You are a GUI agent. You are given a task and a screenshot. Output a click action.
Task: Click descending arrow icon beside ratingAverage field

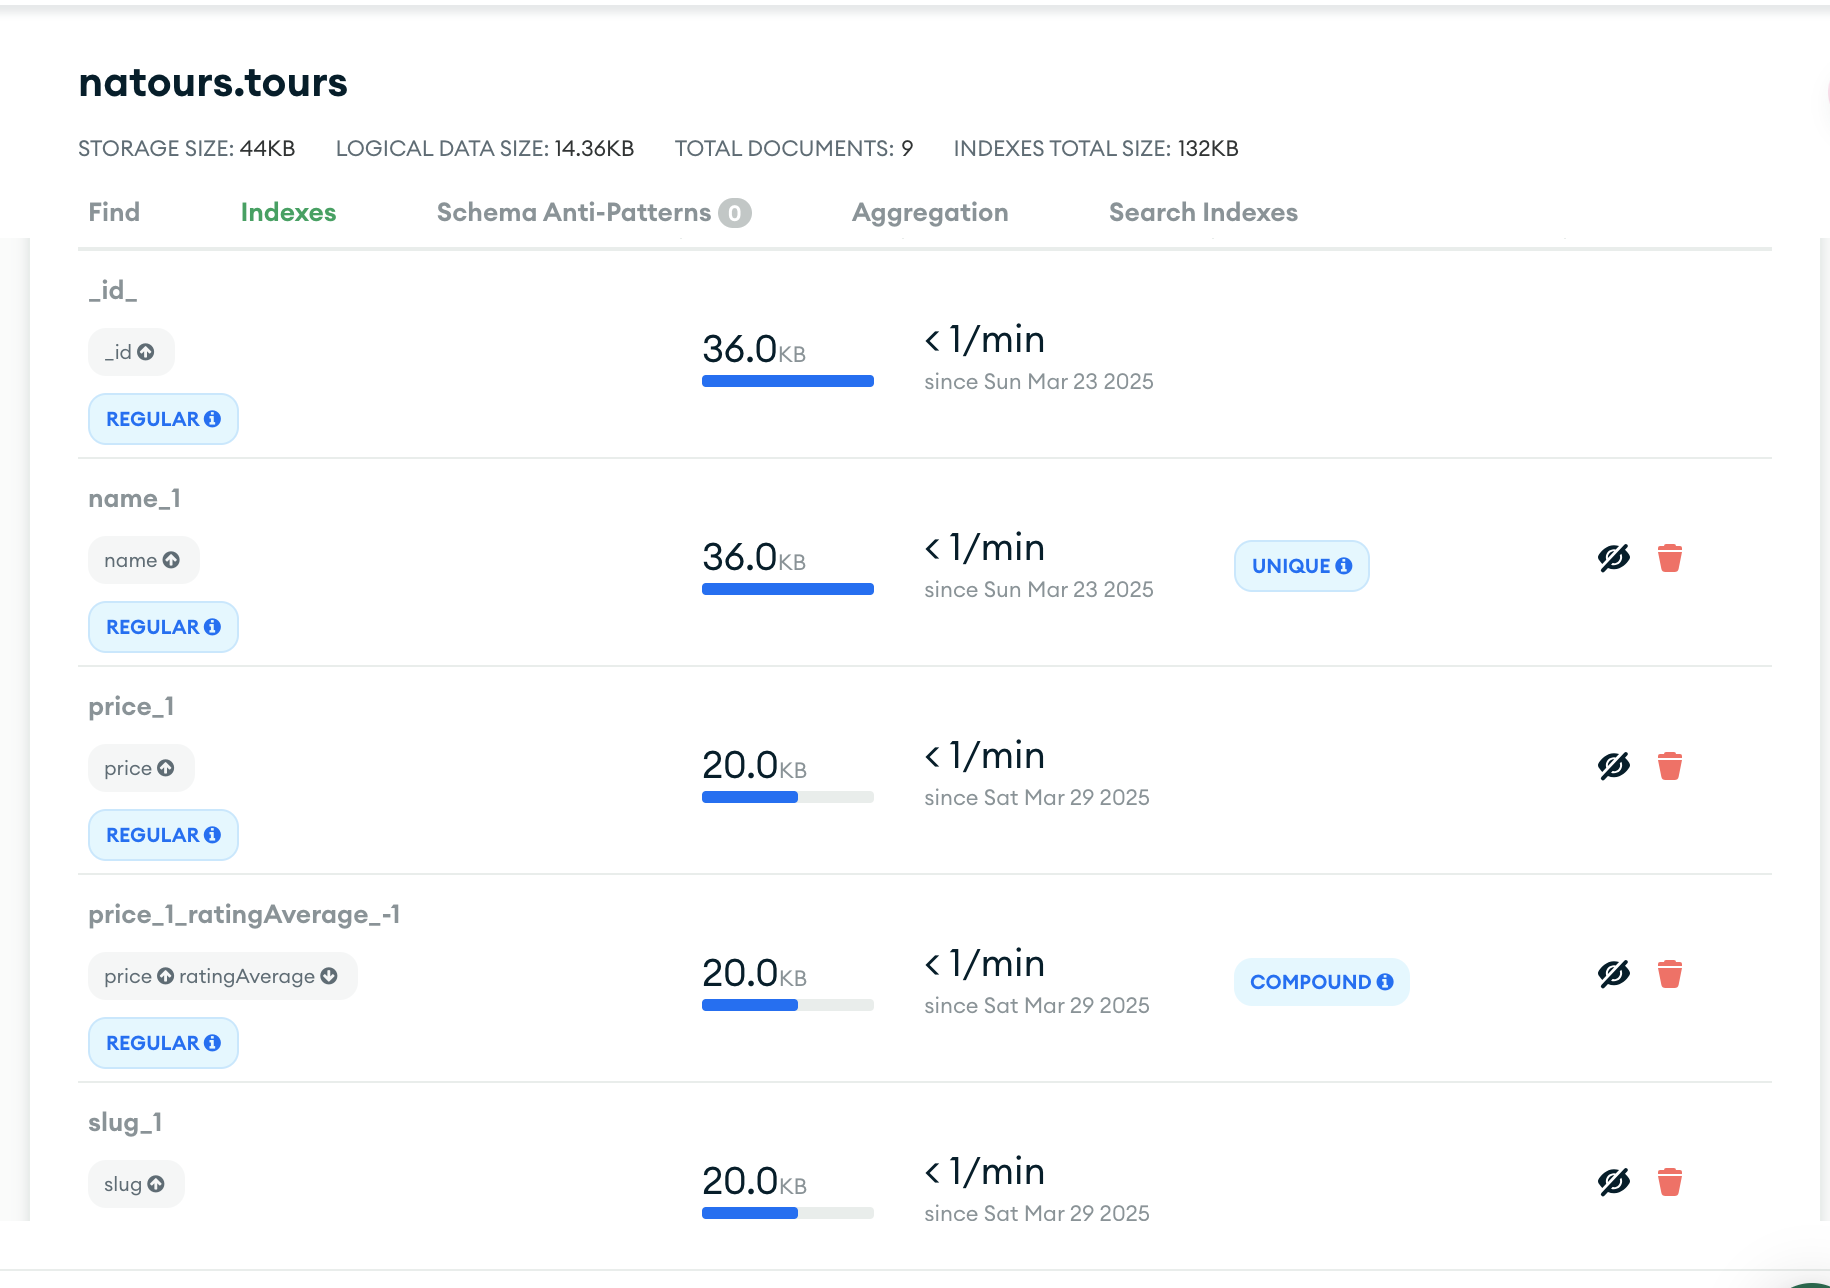coord(329,976)
